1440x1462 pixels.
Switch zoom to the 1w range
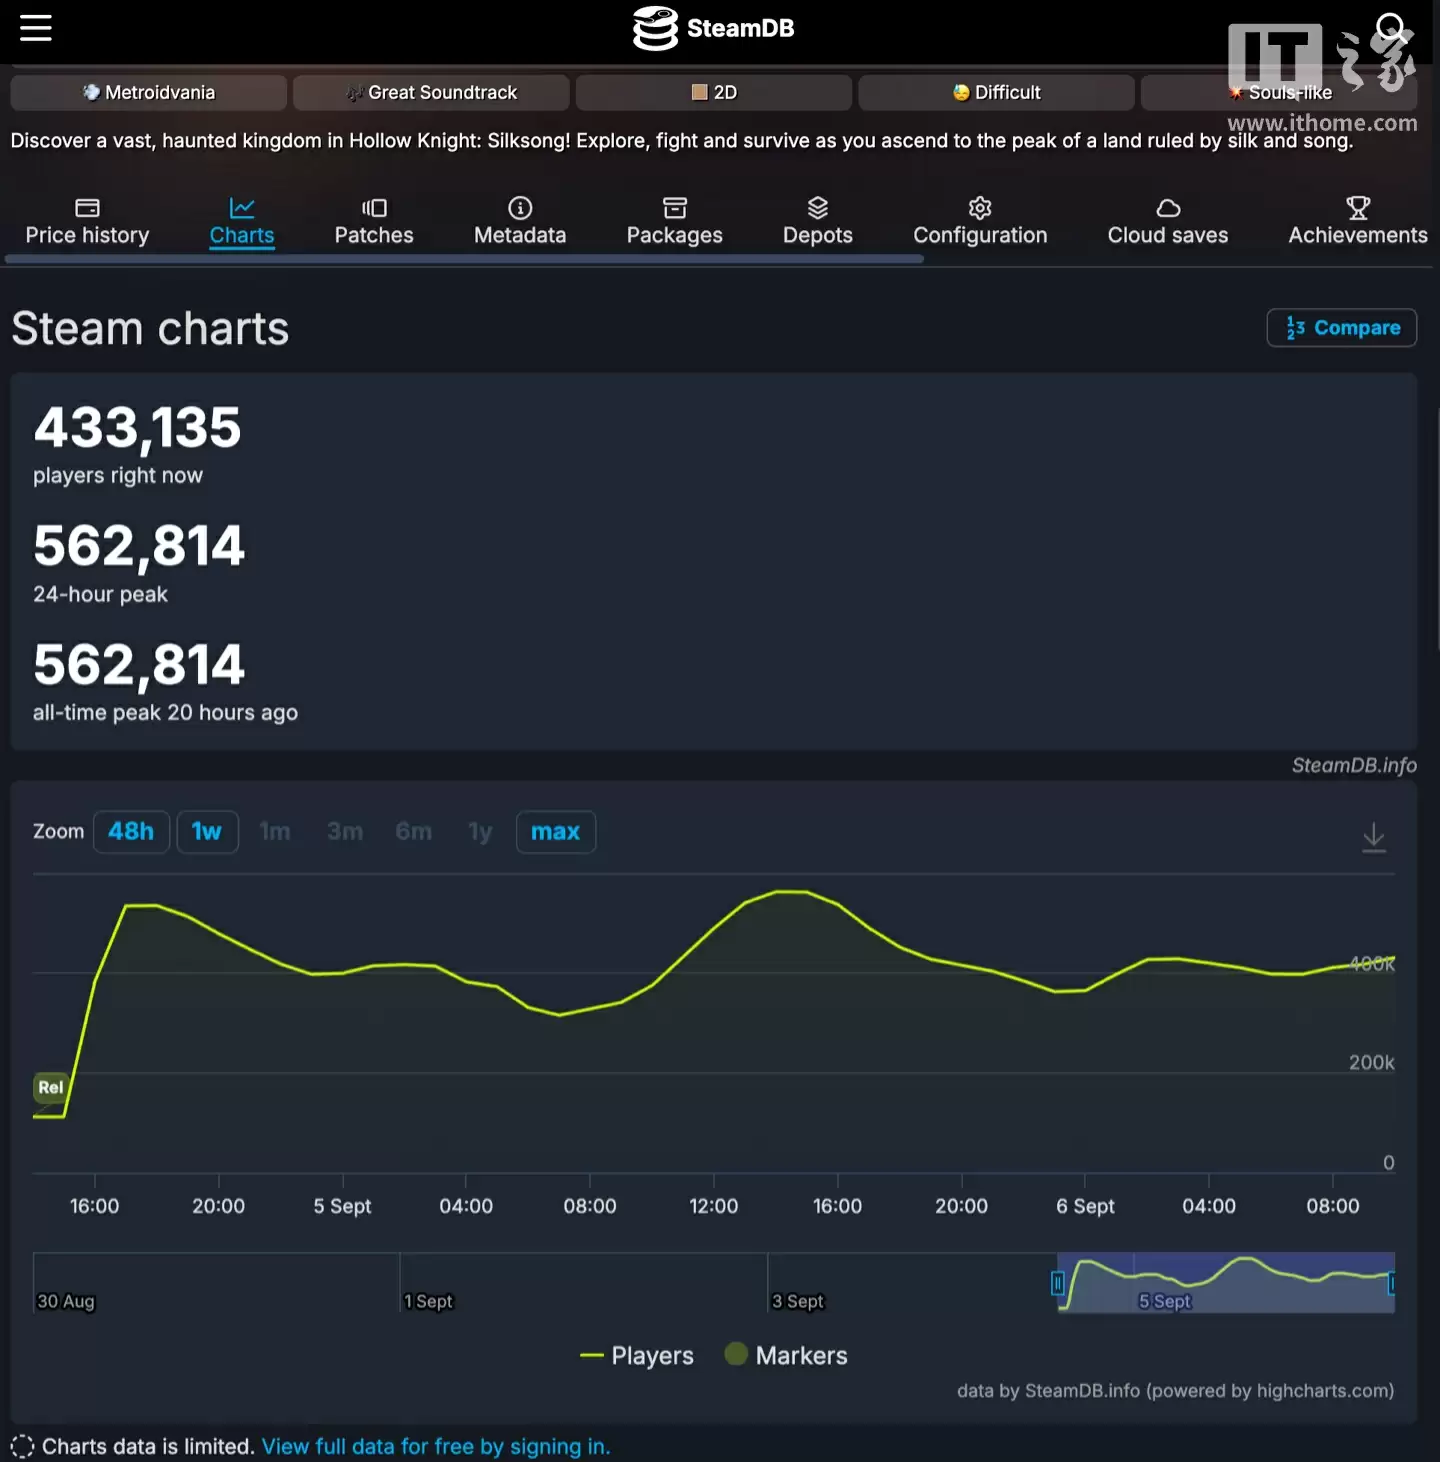coord(207,831)
